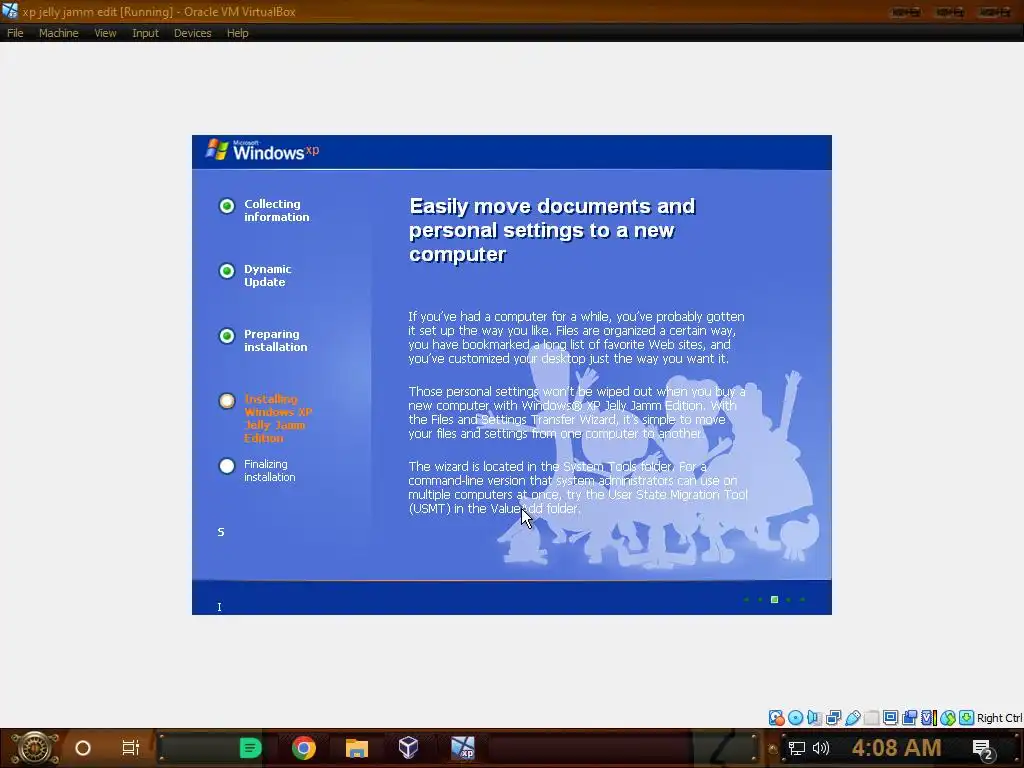Click the mouse integration indicator
Screen dimensions: 1024x768
point(948,718)
